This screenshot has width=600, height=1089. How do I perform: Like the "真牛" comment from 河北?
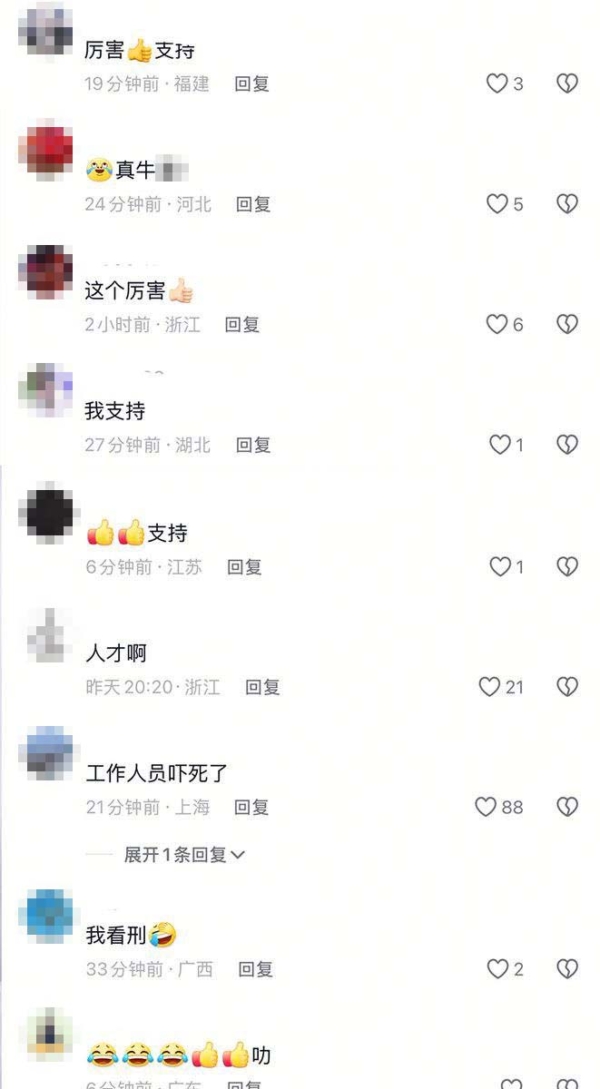click(497, 204)
